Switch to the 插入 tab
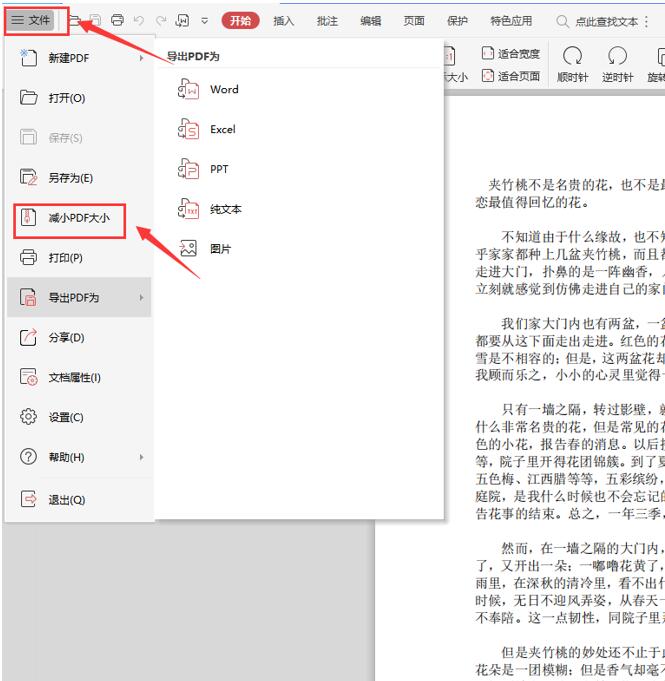This screenshot has height=681, width=665. 284,20
